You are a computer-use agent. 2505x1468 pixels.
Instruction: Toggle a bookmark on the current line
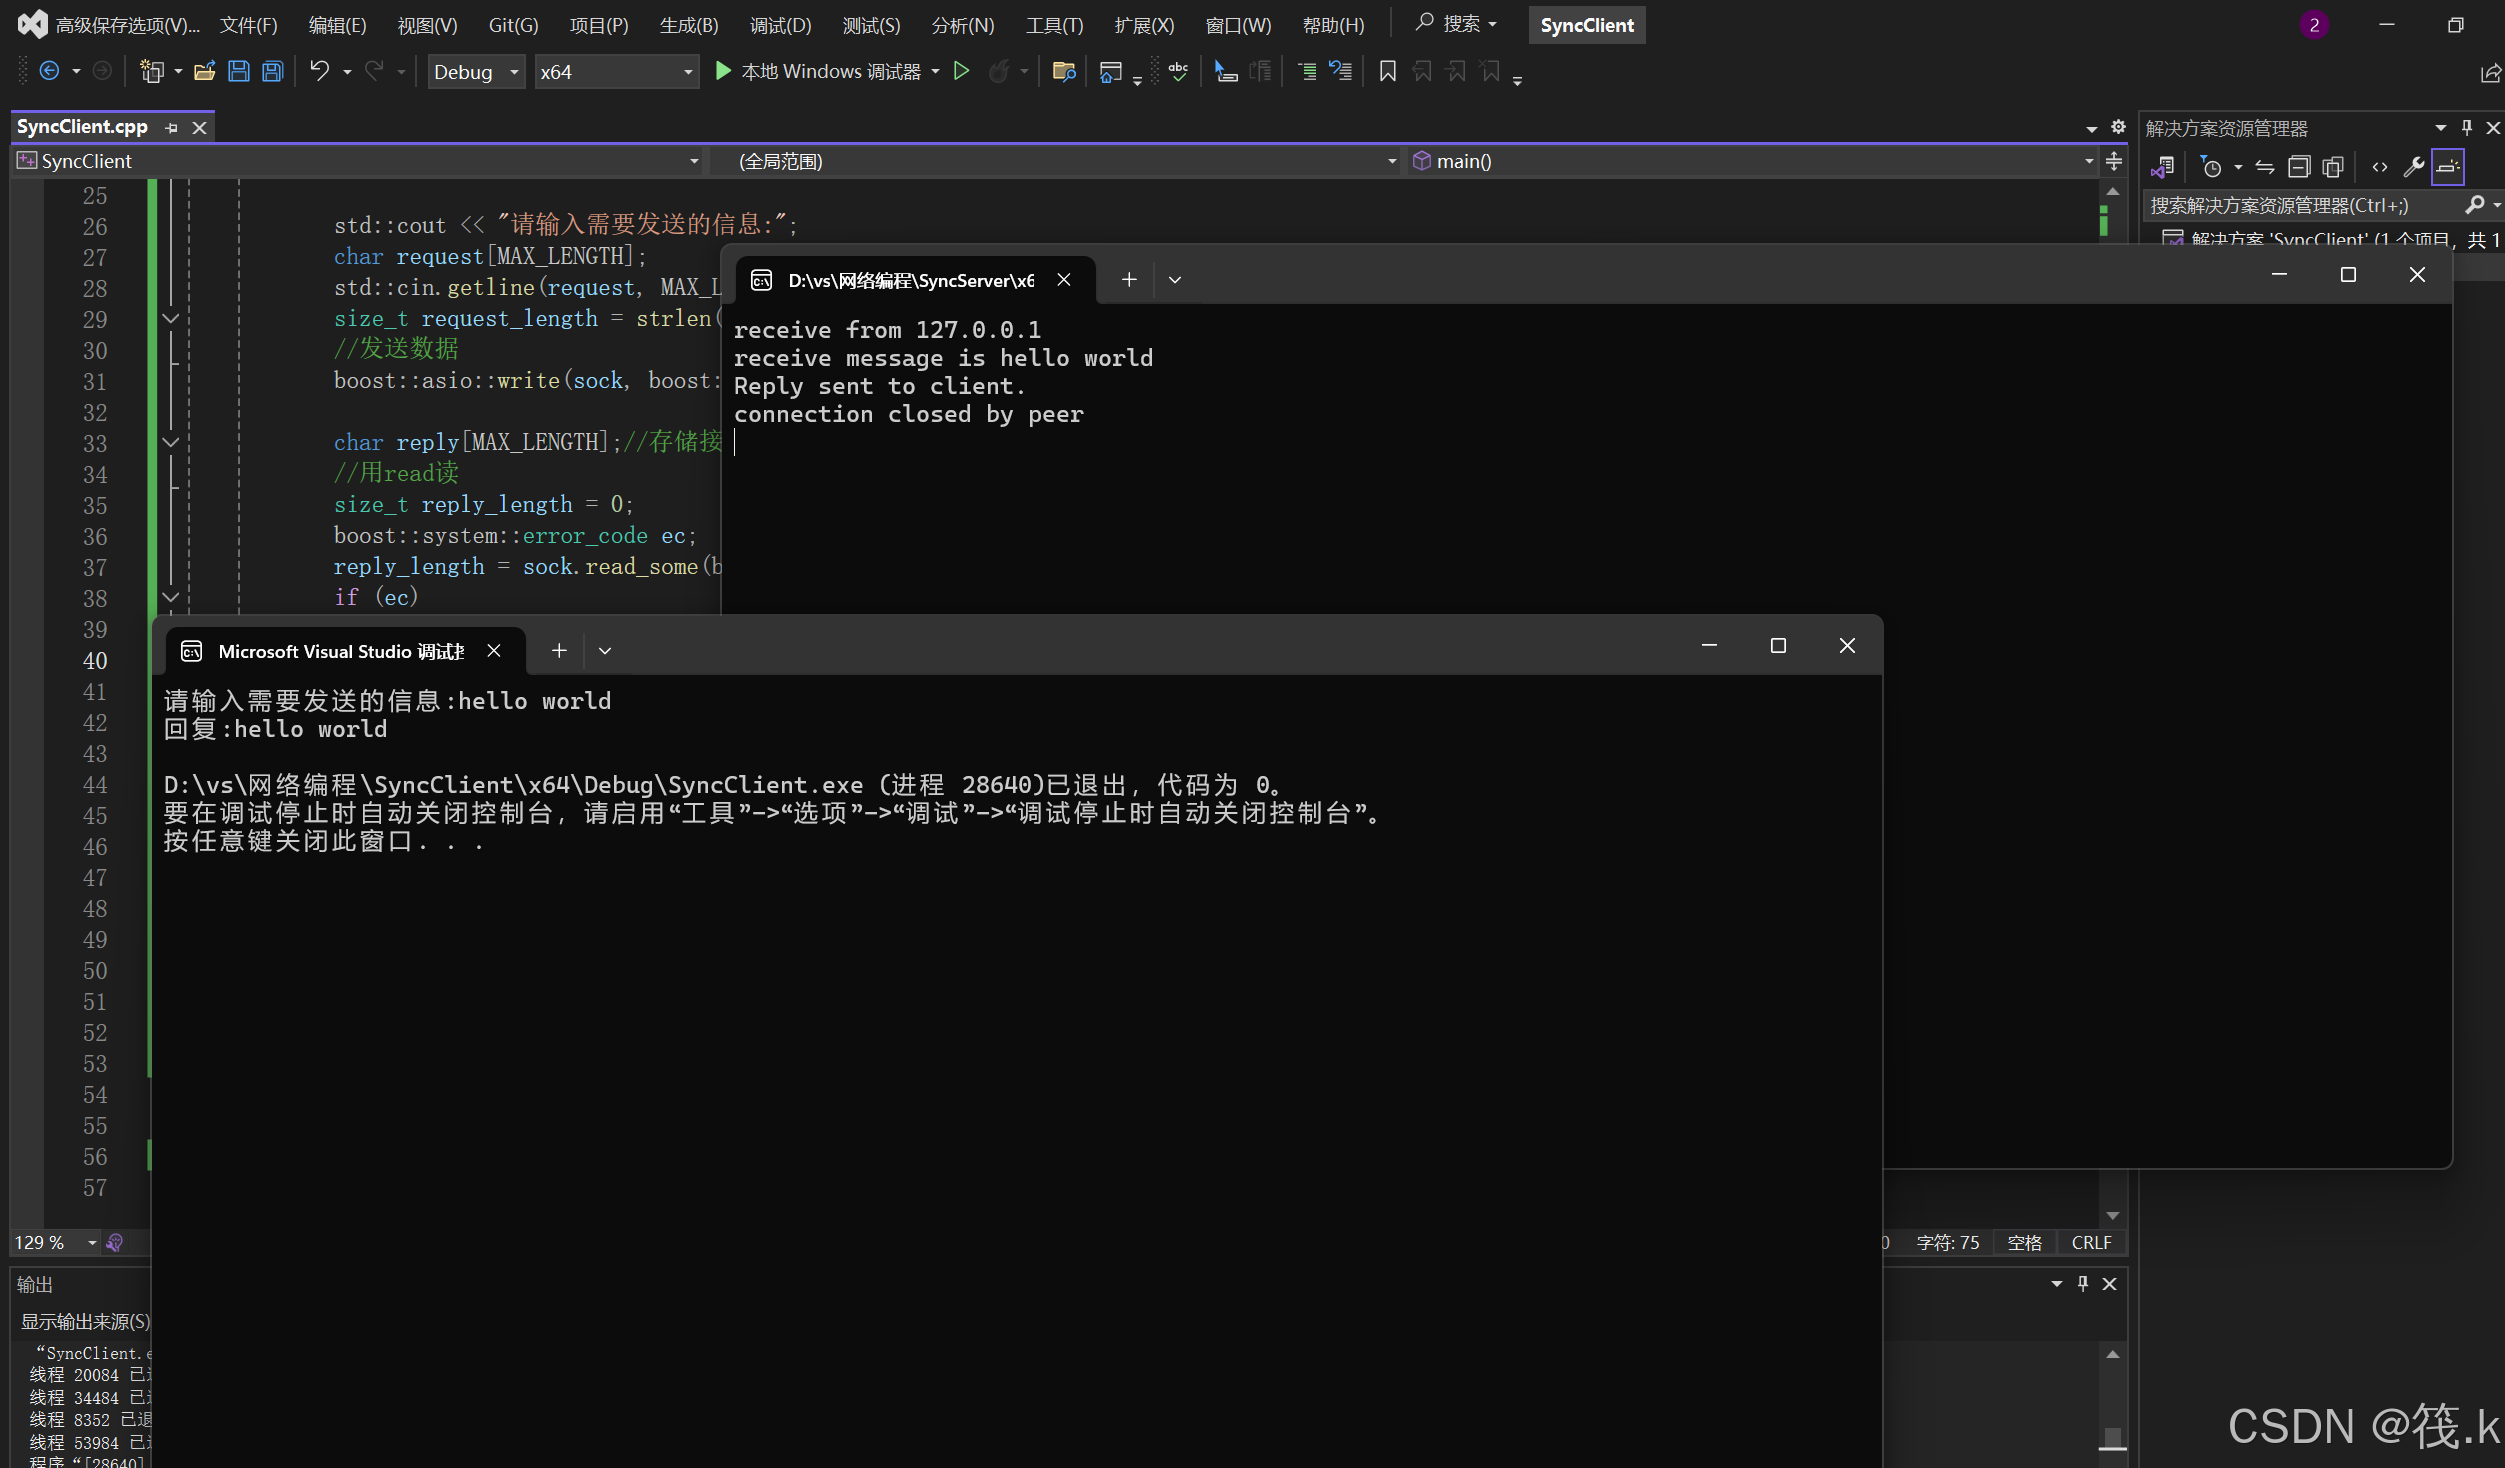tap(1386, 71)
